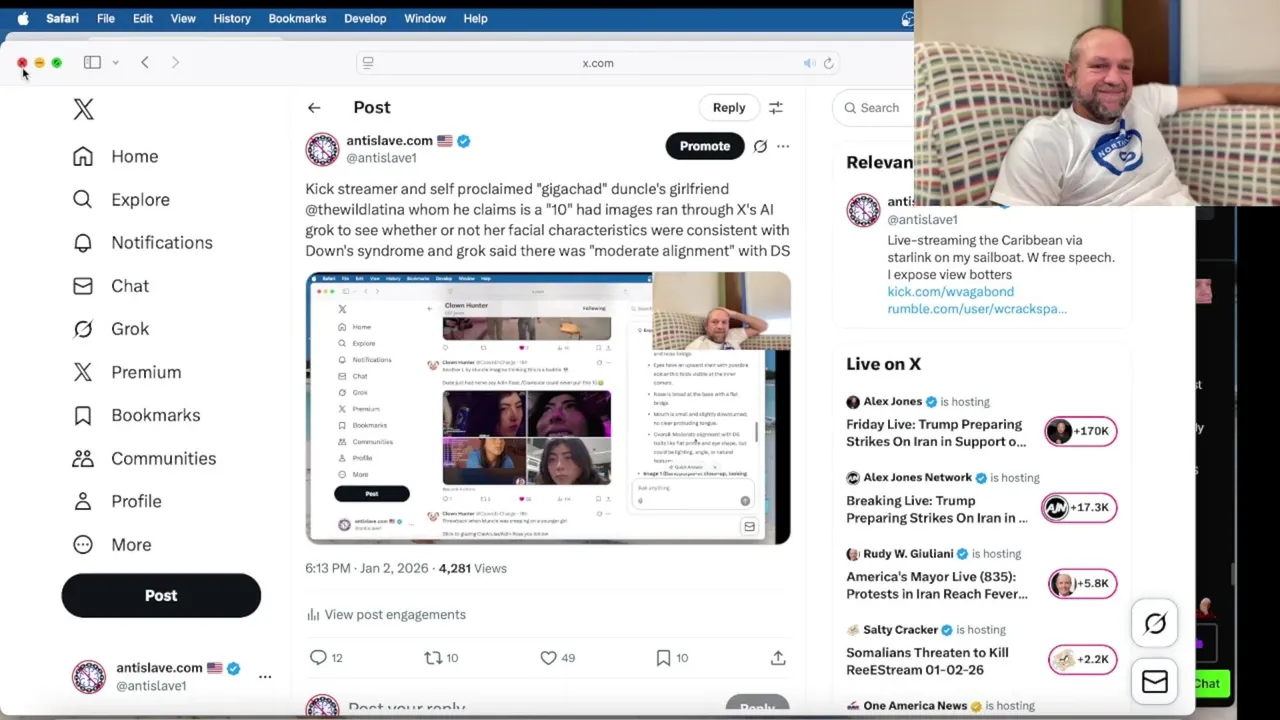Open Safari's sidebar toggle button

(x=92, y=63)
